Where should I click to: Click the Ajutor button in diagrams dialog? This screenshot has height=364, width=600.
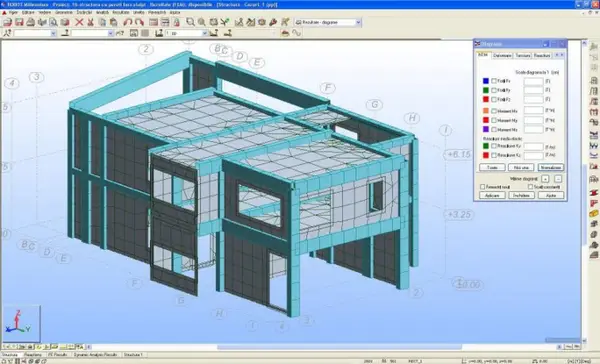(x=551, y=195)
